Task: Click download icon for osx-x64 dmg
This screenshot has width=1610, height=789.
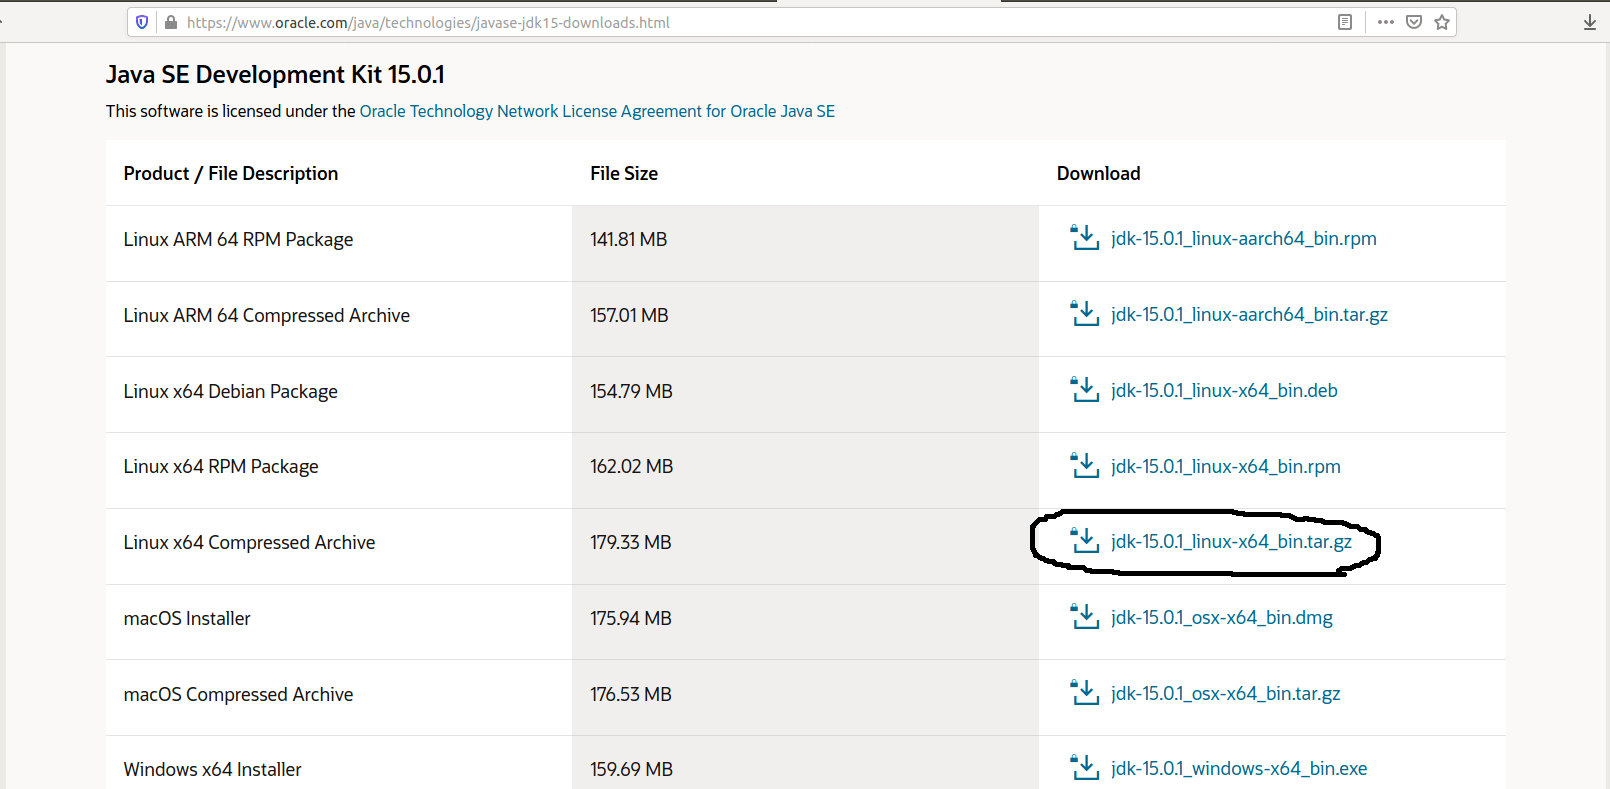Action: point(1085,617)
